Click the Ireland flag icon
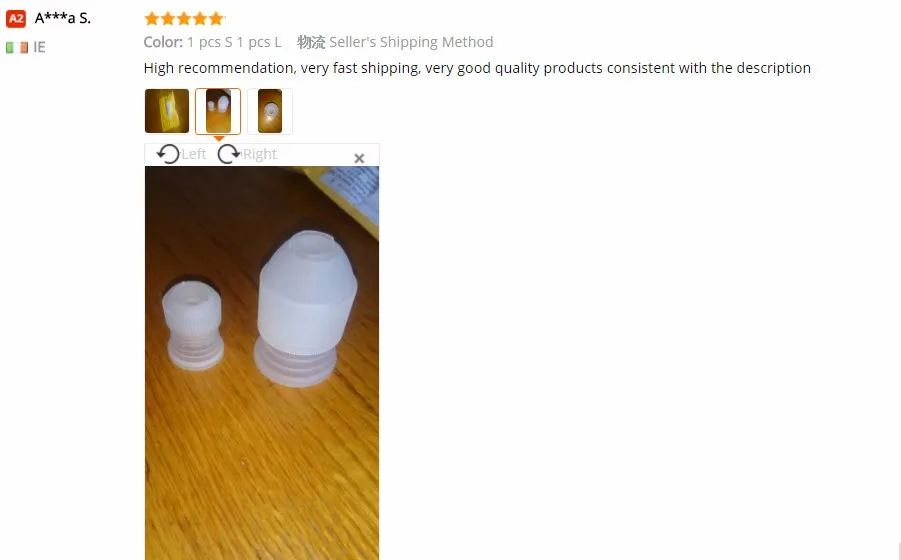Viewport: 901px width, 560px height. [17, 48]
